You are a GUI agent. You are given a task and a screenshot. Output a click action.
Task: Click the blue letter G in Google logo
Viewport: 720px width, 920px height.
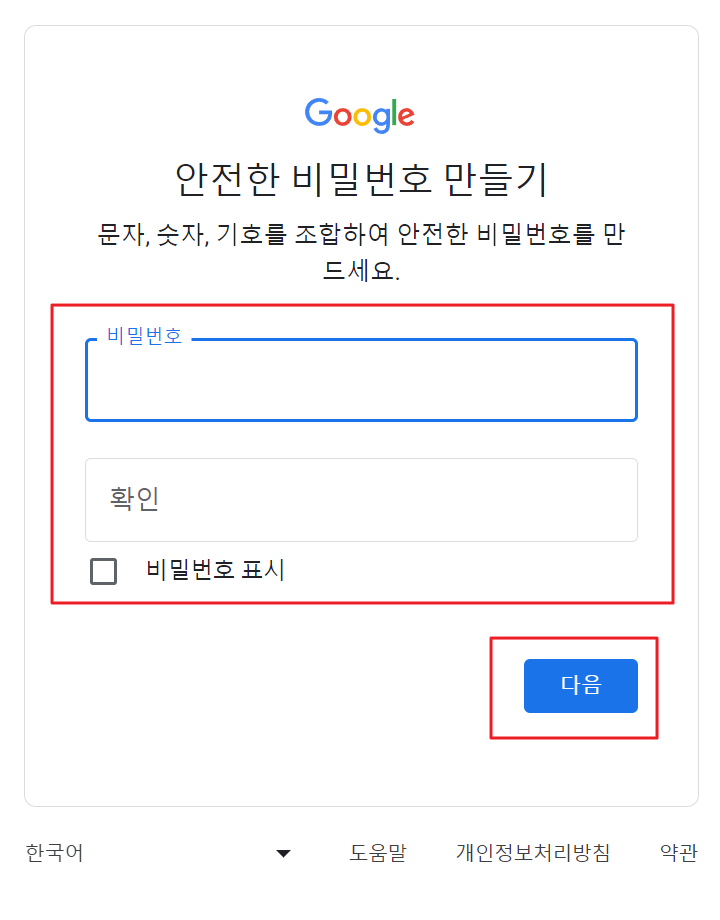(x=318, y=115)
